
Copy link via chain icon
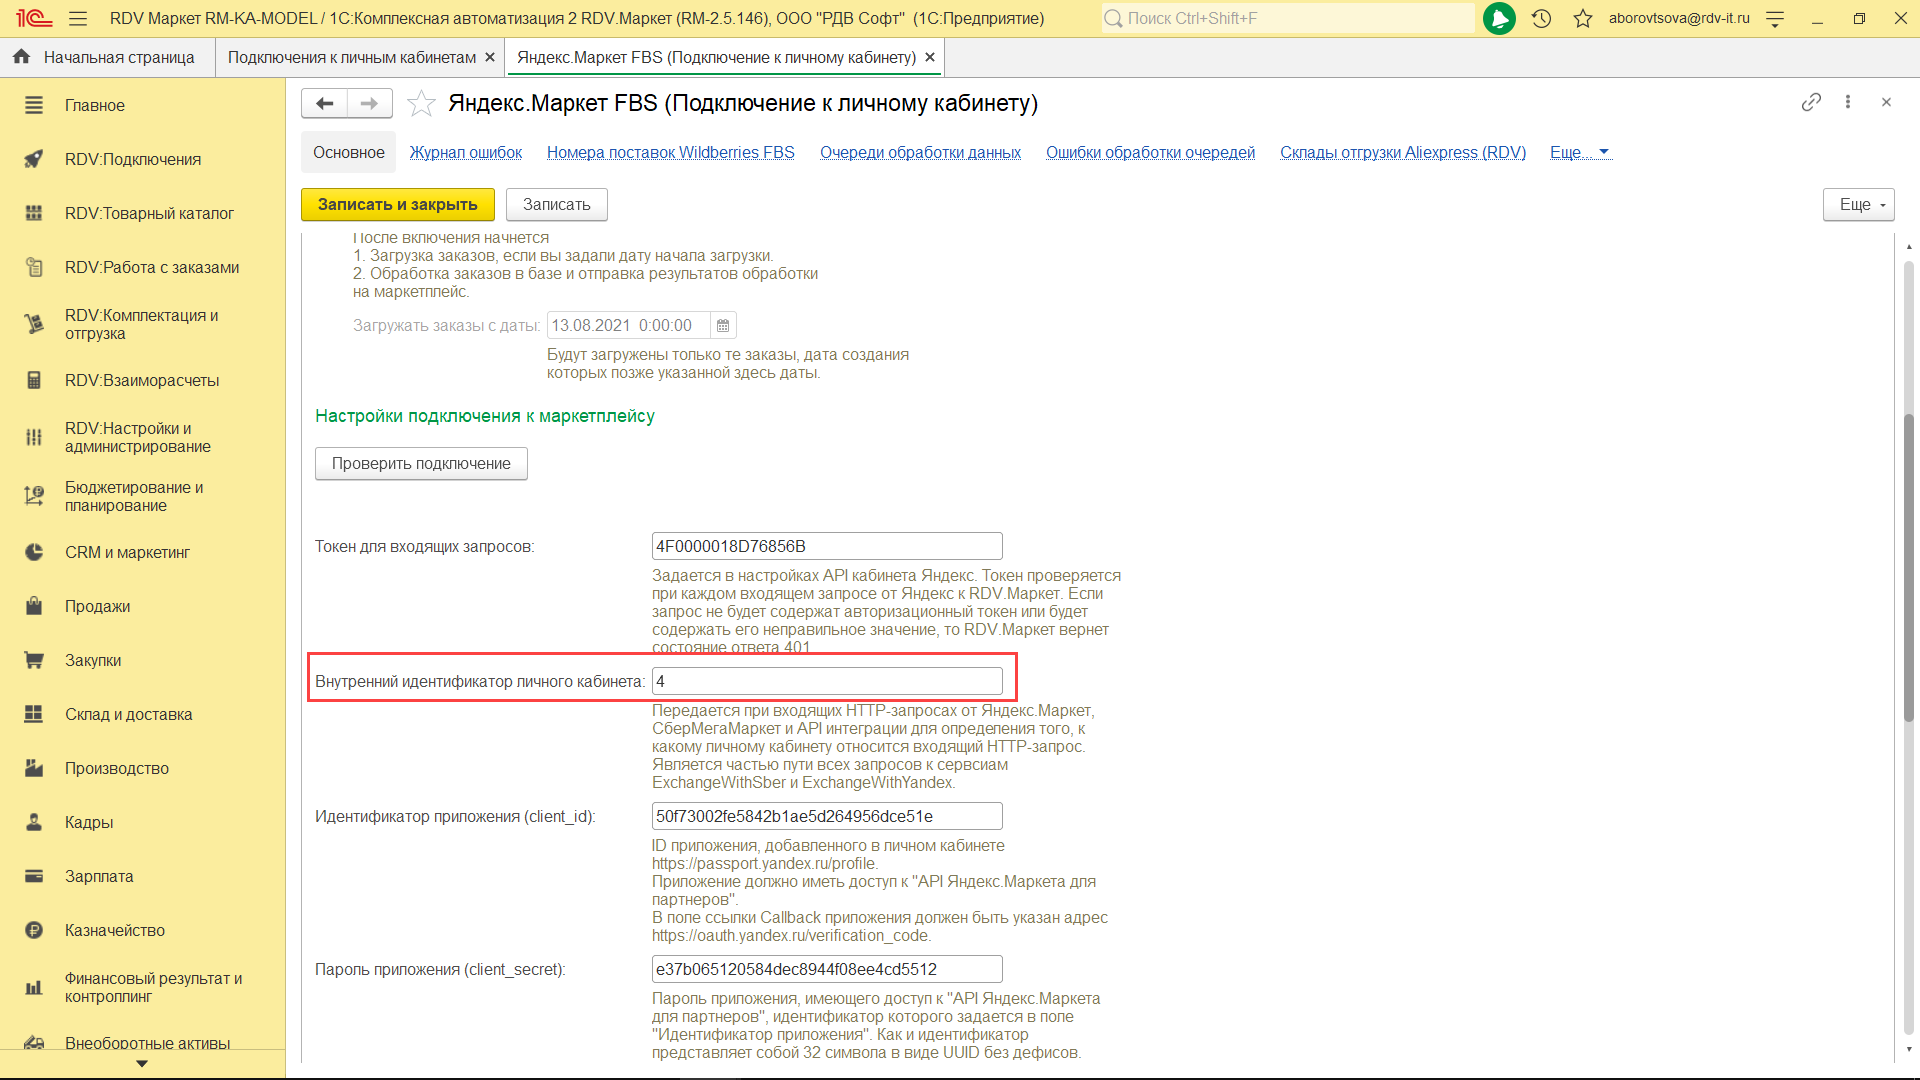point(1811,102)
